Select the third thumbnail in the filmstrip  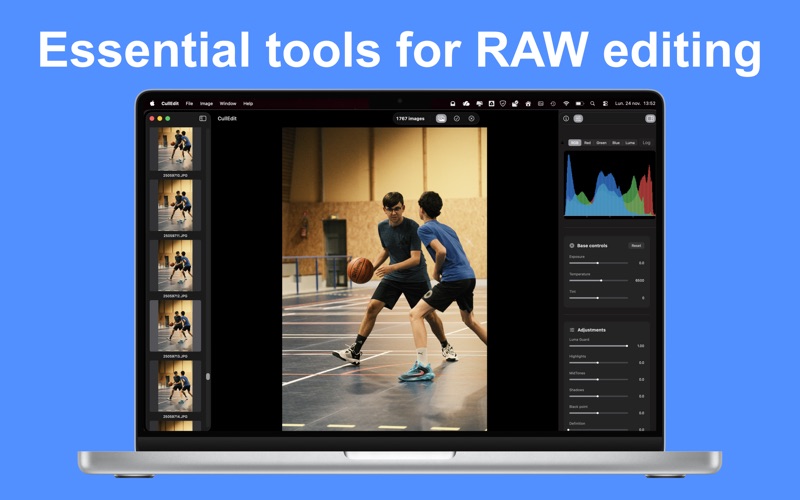[175, 265]
